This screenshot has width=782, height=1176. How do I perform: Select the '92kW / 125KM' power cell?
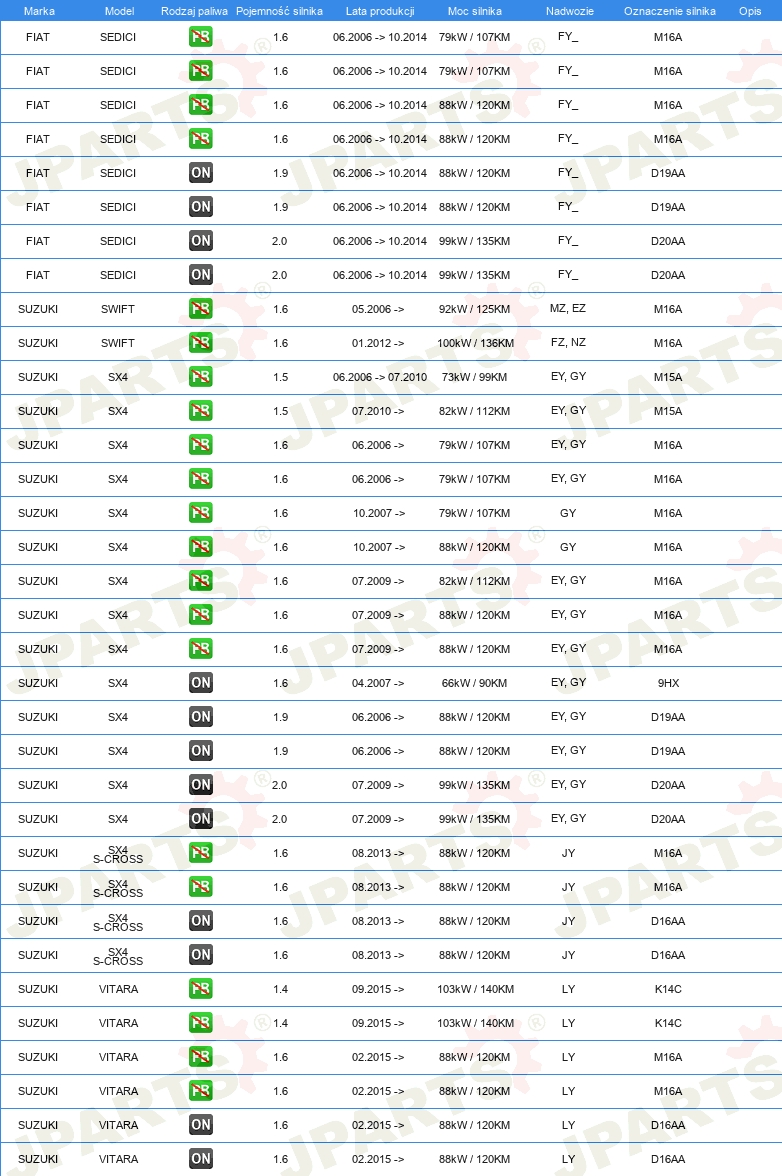coord(474,309)
